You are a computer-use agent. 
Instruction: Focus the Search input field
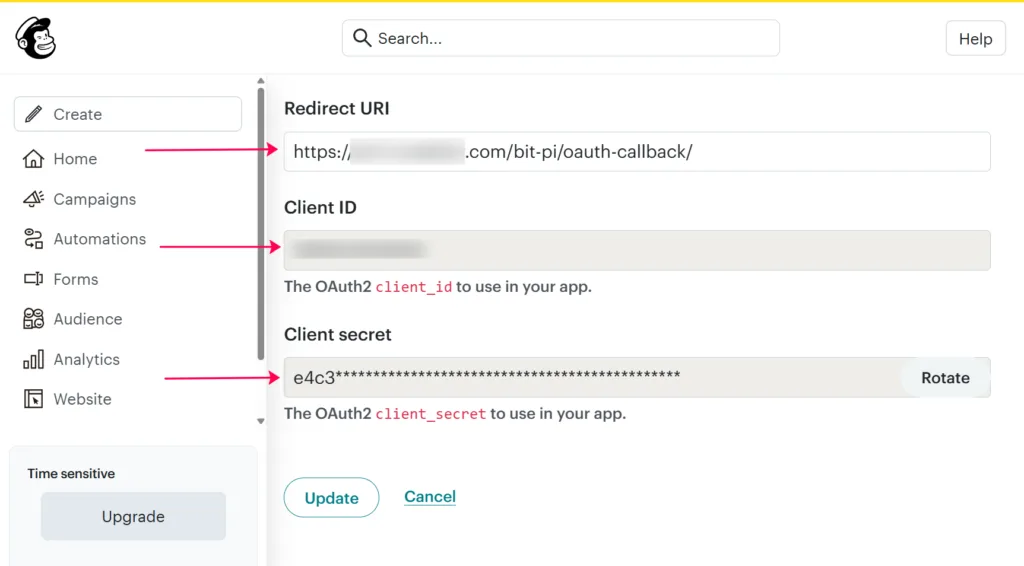[561, 38]
